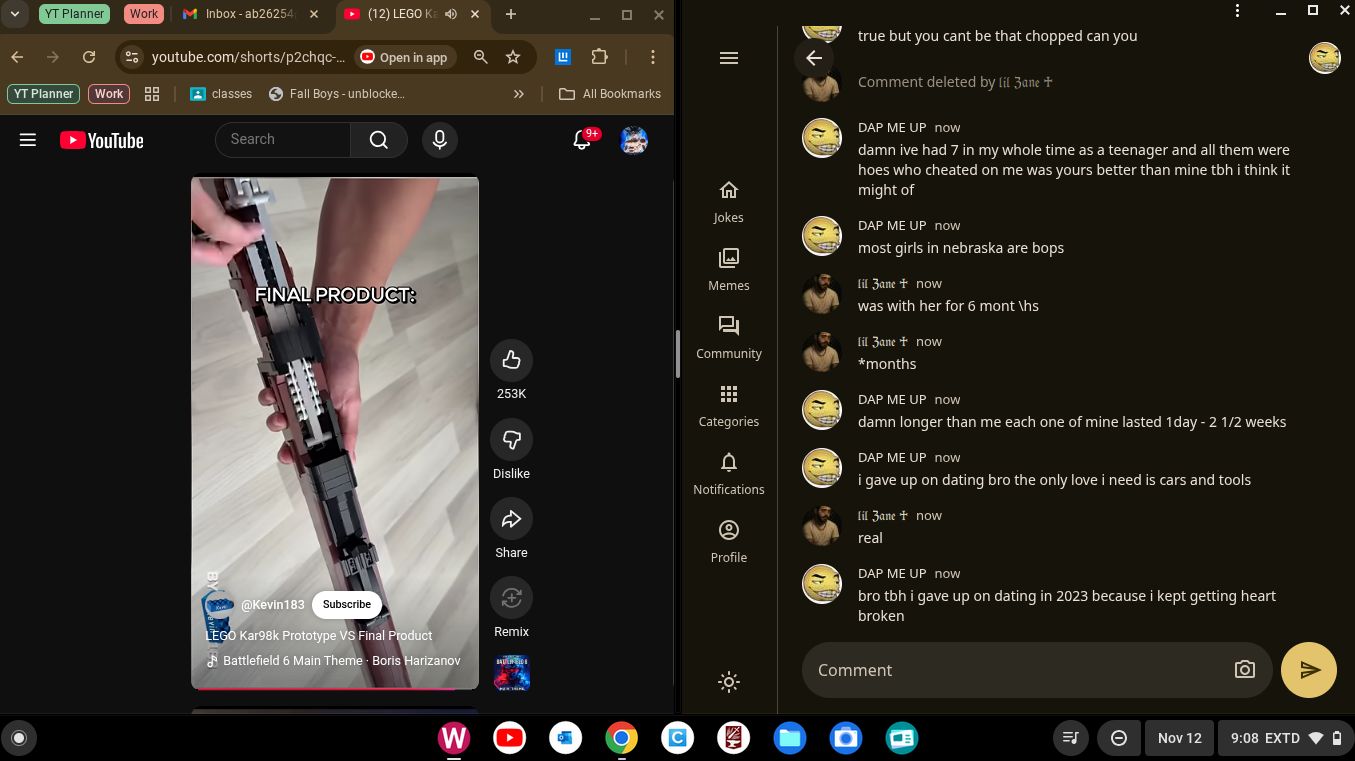Remix this YouTube short
The height and width of the screenshot is (761, 1355).
pos(511,598)
